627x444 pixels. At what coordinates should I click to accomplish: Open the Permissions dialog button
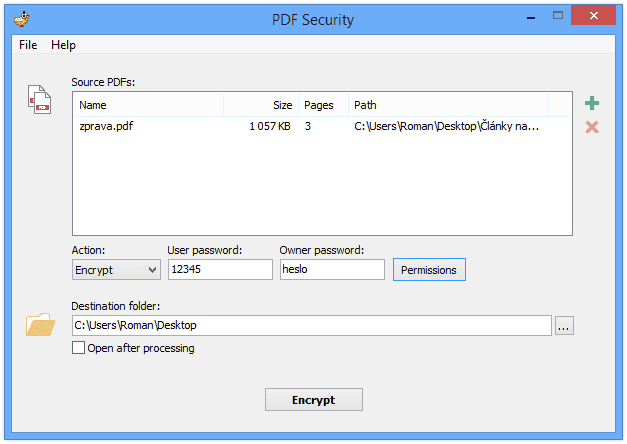coord(429,270)
